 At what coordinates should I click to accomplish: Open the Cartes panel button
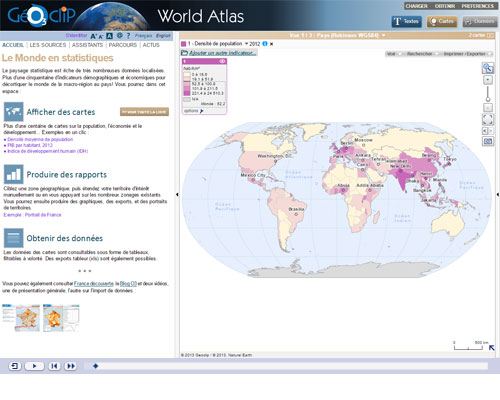[442, 22]
